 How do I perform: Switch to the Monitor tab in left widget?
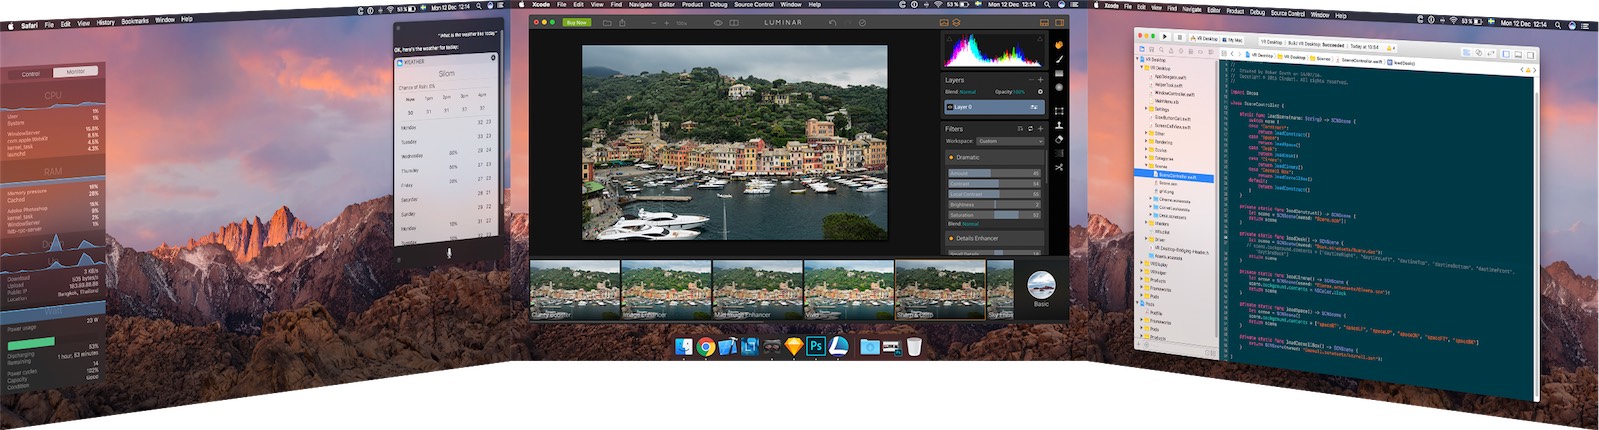(x=76, y=71)
